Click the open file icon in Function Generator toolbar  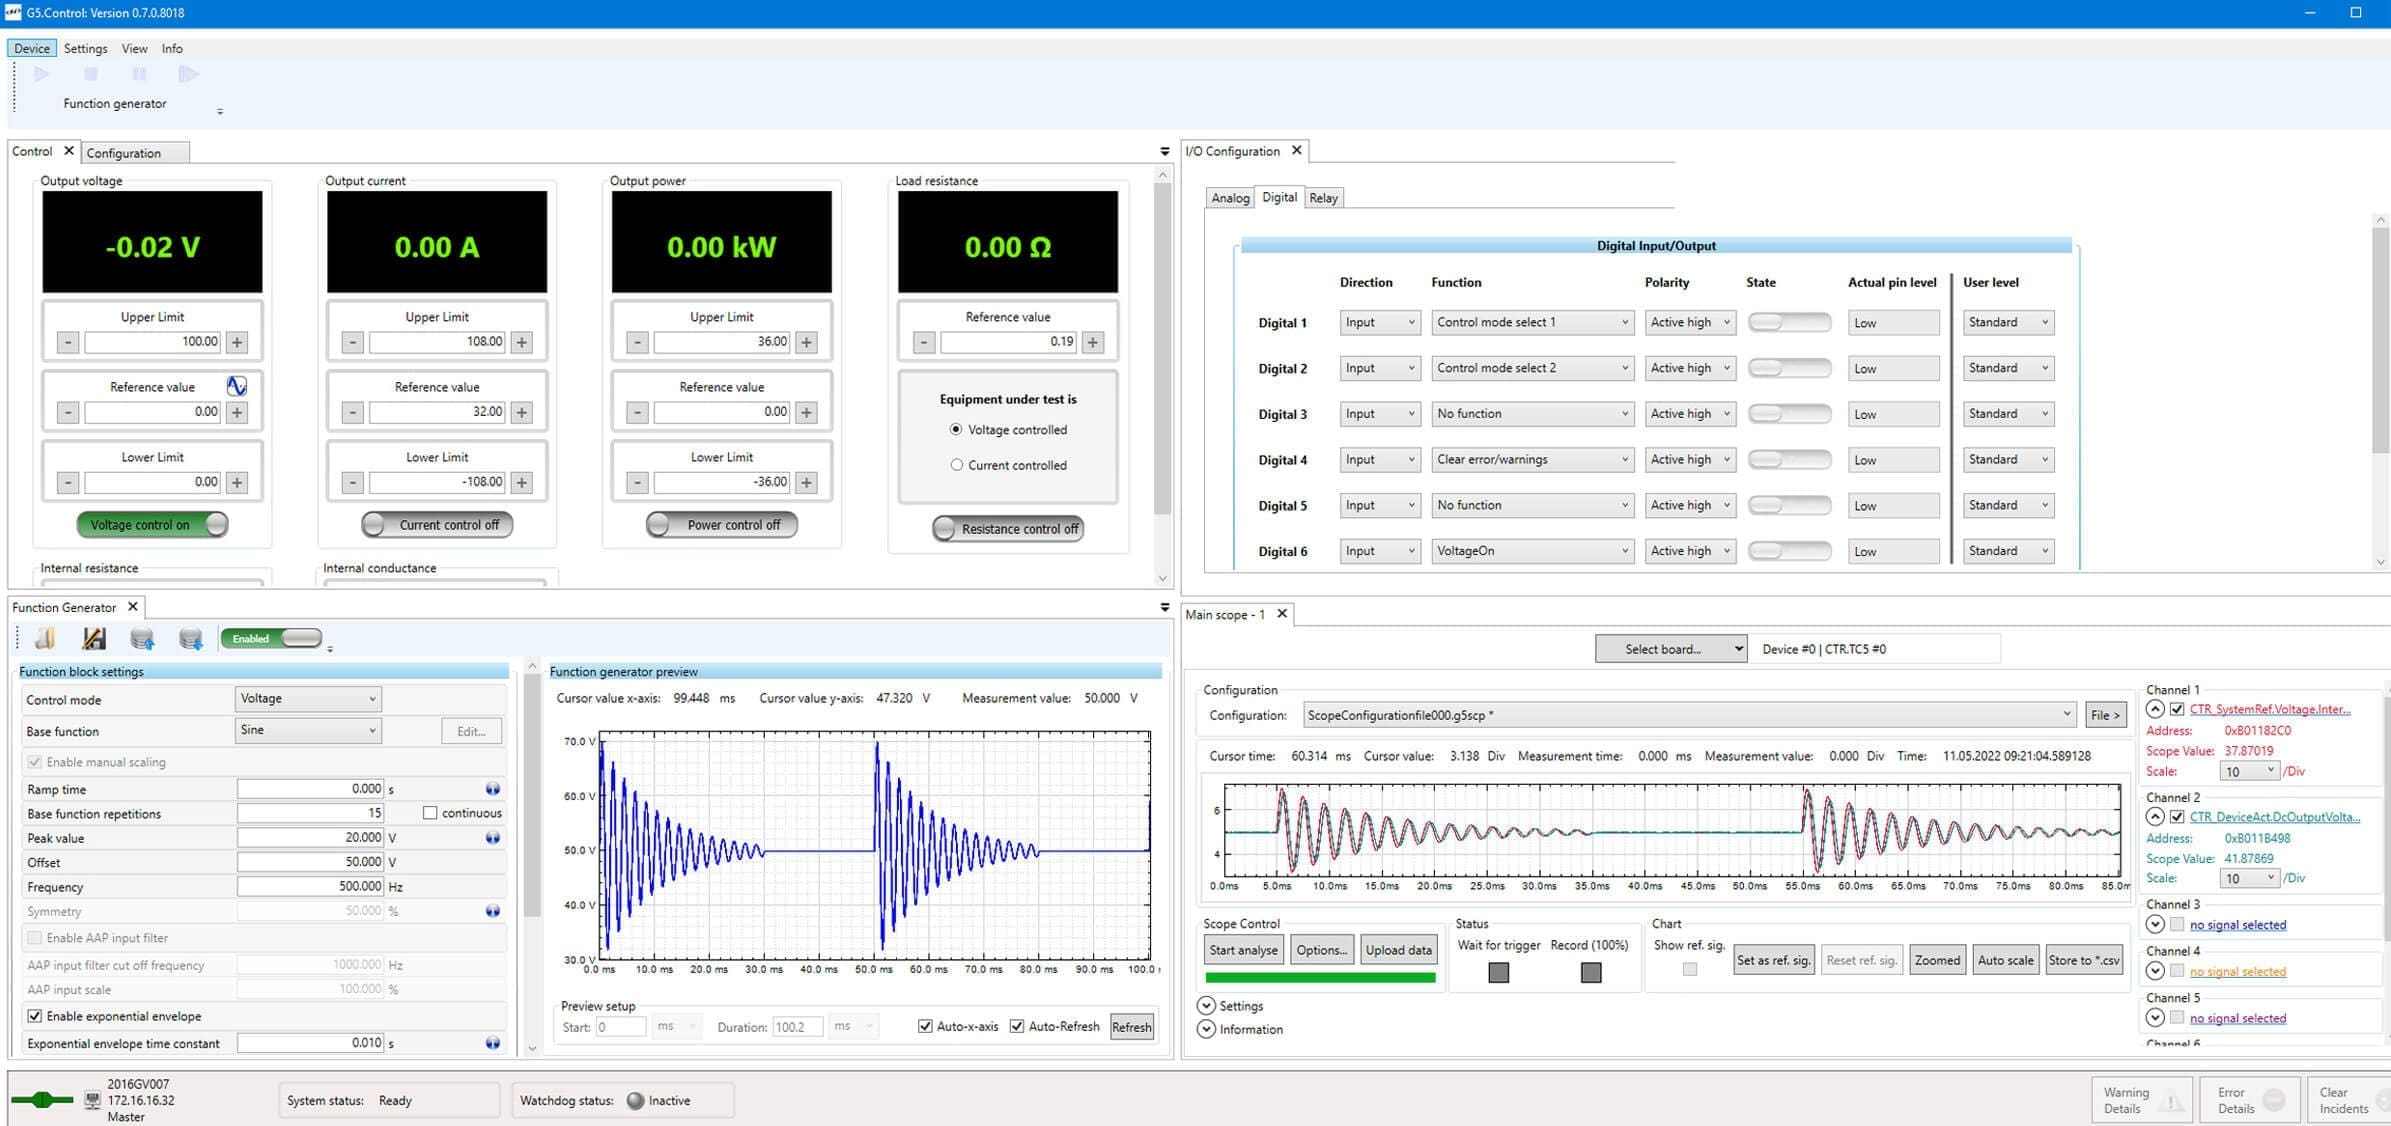tap(45, 638)
